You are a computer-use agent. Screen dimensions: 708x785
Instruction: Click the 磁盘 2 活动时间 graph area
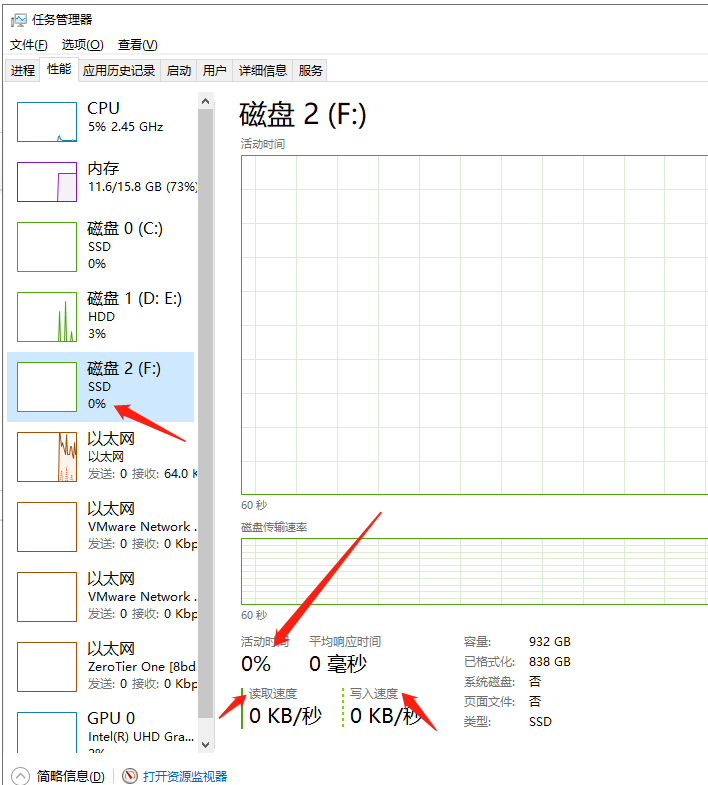(474, 325)
